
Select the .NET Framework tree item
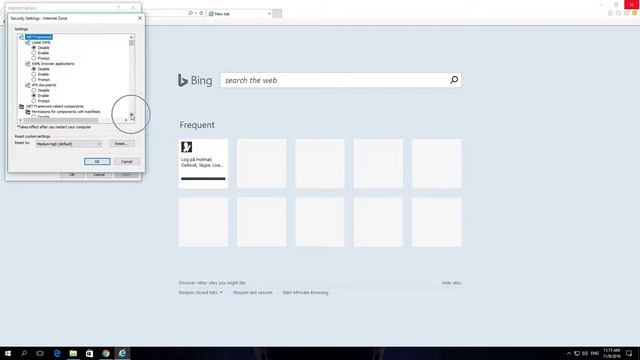[39, 37]
